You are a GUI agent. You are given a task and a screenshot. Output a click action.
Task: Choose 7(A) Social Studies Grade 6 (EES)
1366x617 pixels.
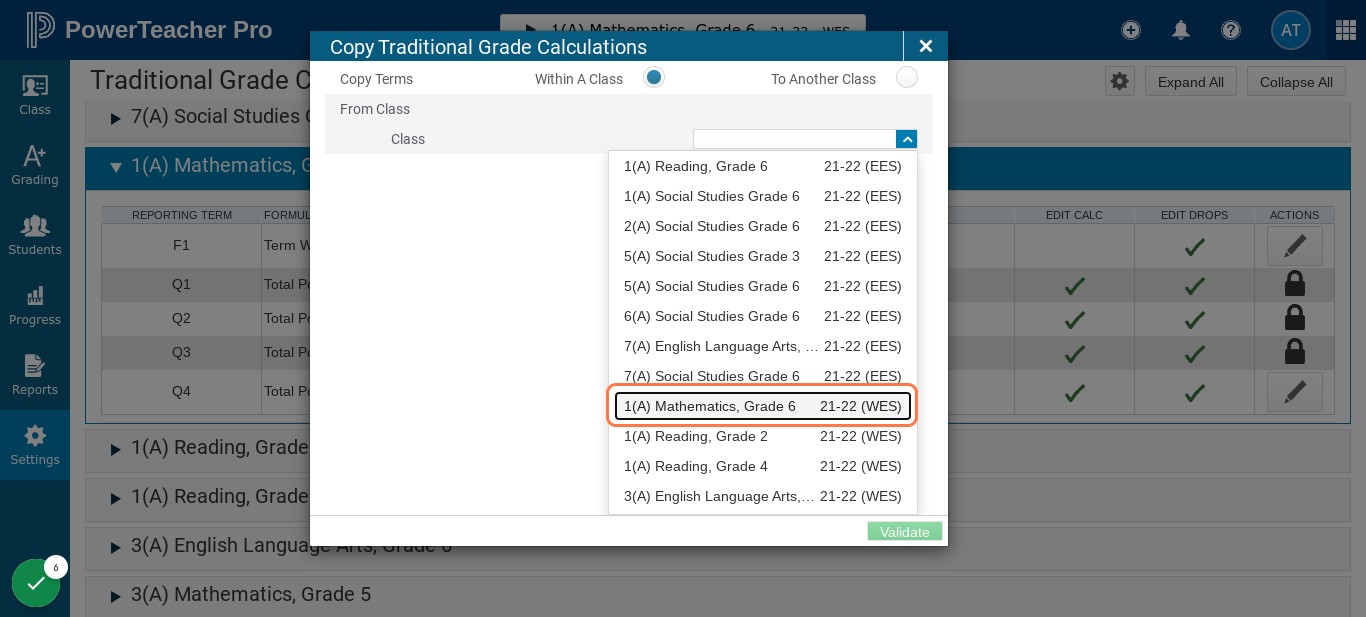tap(763, 376)
